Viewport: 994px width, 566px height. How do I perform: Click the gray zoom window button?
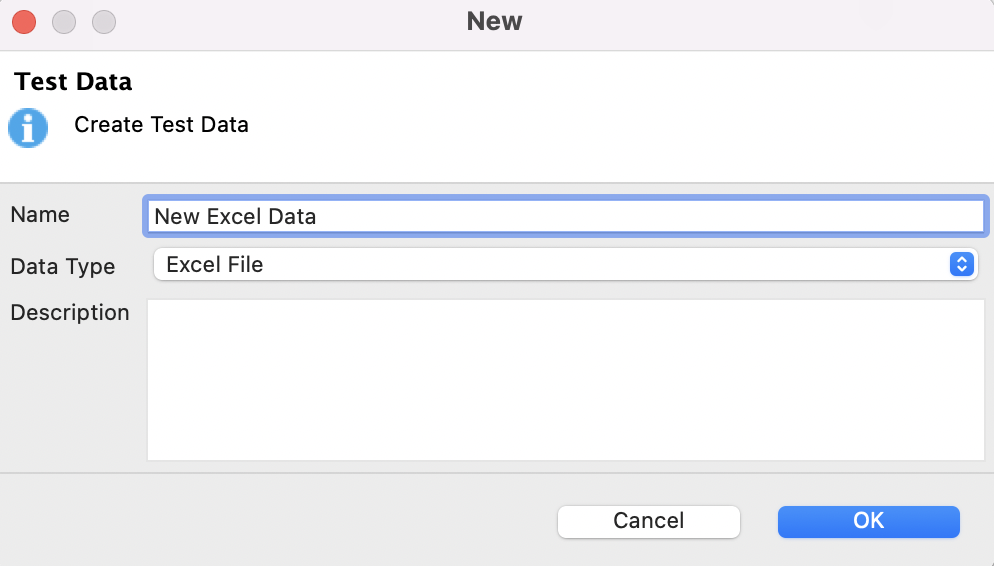(104, 21)
